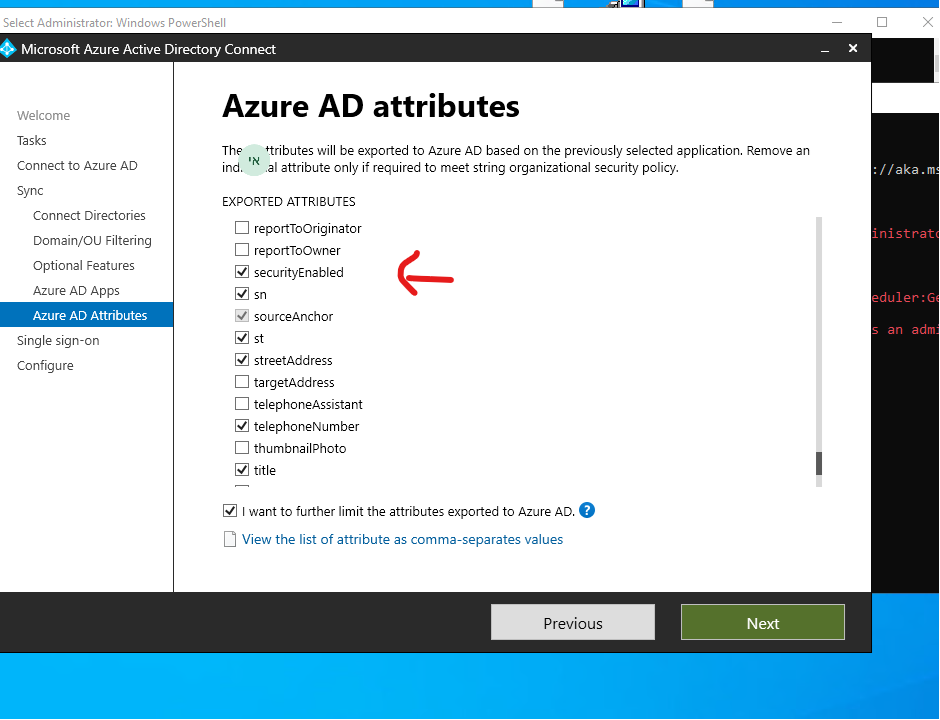Click the Previous button
The width and height of the screenshot is (940, 720).
(573, 622)
